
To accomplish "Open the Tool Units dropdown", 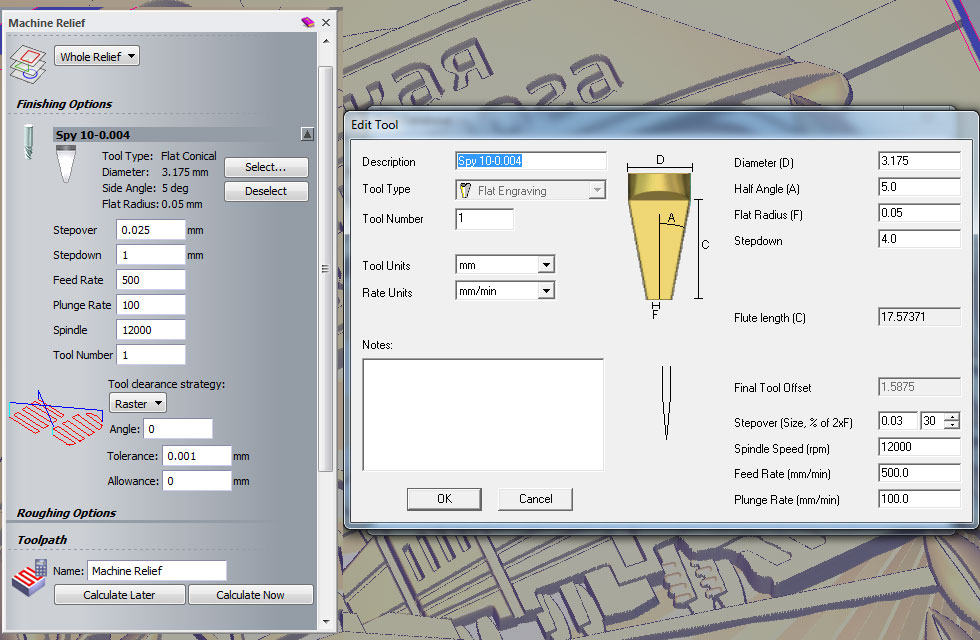I will [545, 266].
